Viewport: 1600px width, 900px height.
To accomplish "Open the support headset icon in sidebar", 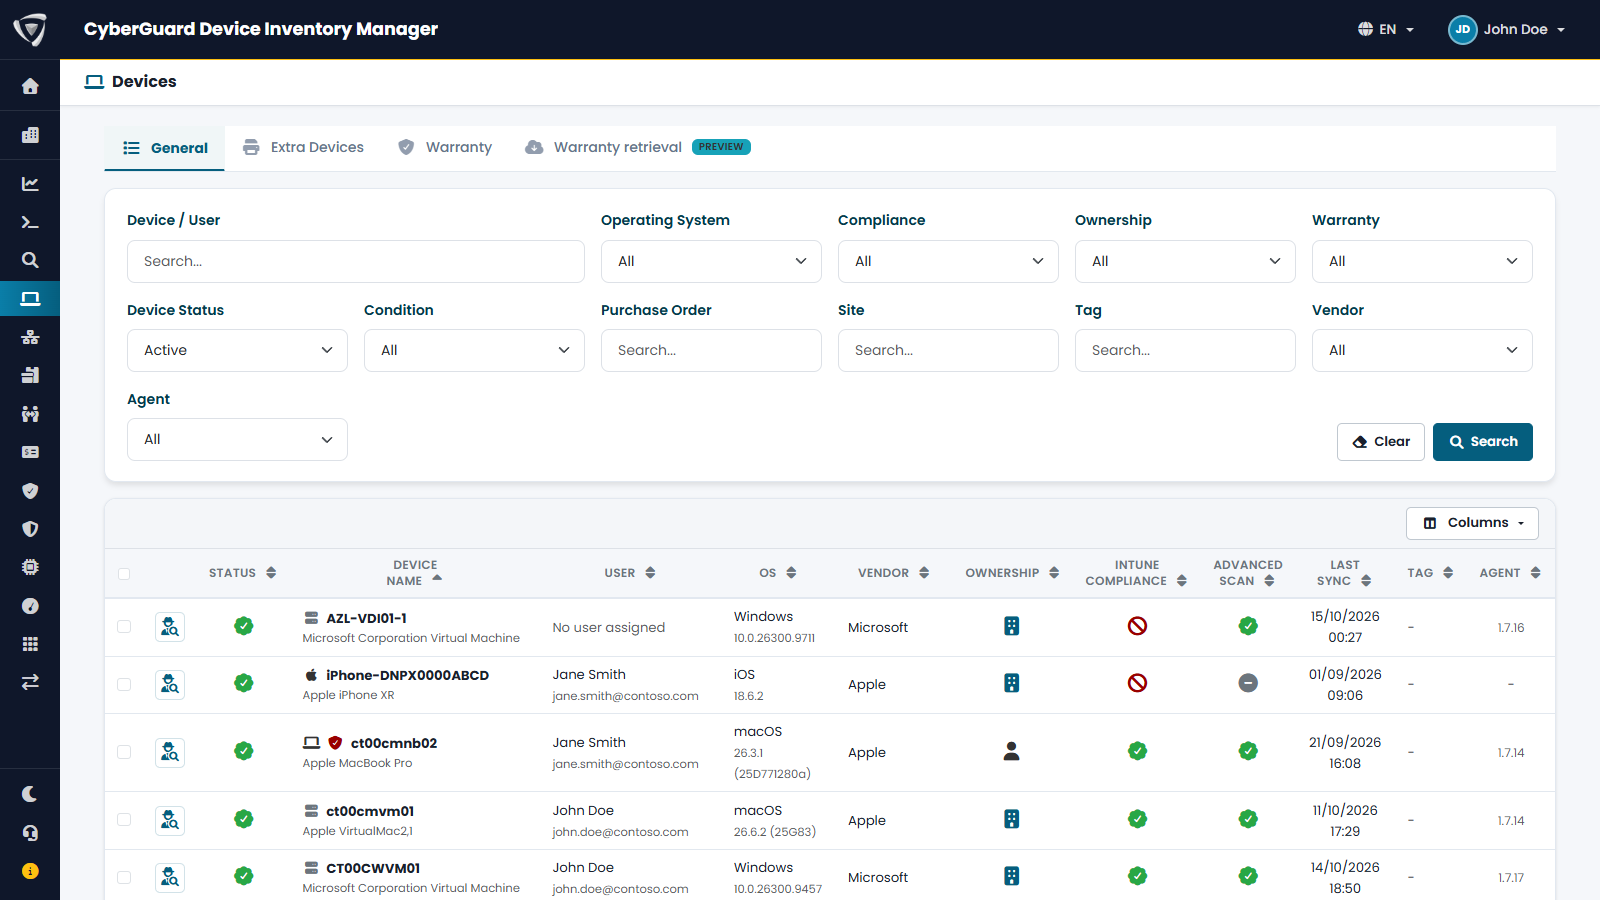I will tap(30, 833).
